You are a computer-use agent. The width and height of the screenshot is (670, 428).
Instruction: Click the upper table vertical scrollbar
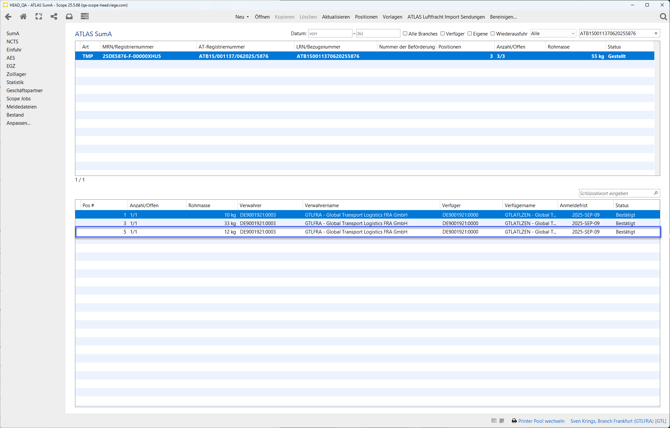657,108
